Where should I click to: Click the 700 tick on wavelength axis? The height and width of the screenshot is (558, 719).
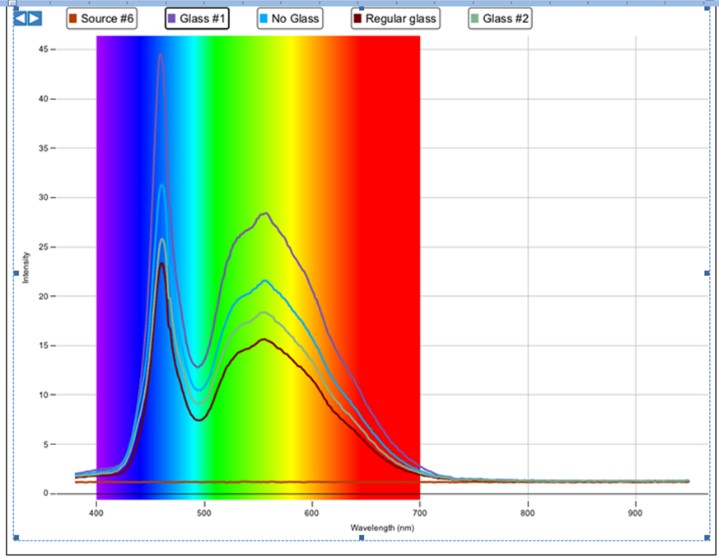[420, 513]
